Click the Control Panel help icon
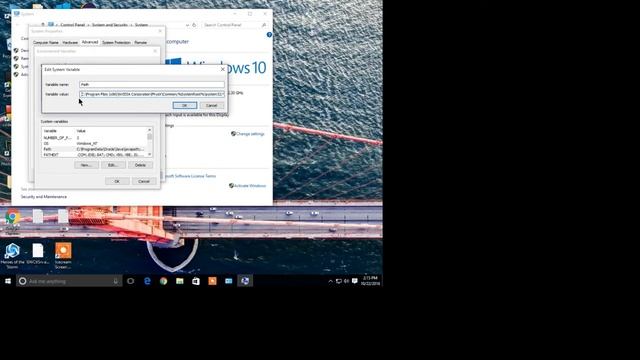This screenshot has width=640, height=360. (x=269, y=35)
